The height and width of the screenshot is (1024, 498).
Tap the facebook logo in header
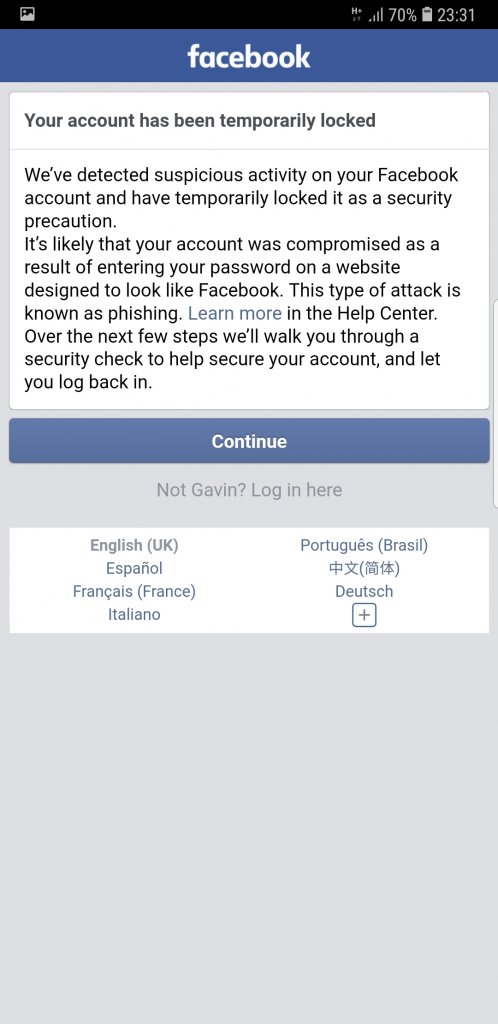pos(249,56)
